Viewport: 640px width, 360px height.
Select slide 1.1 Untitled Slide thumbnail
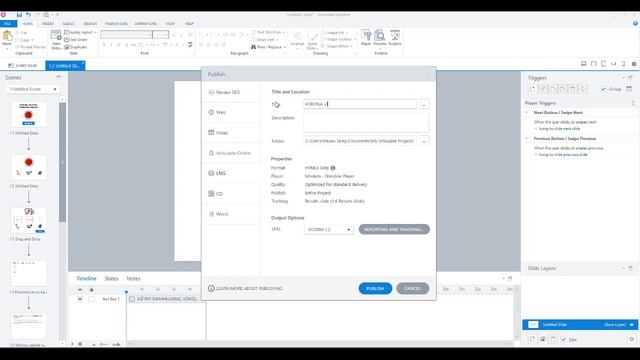click(29, 115)
